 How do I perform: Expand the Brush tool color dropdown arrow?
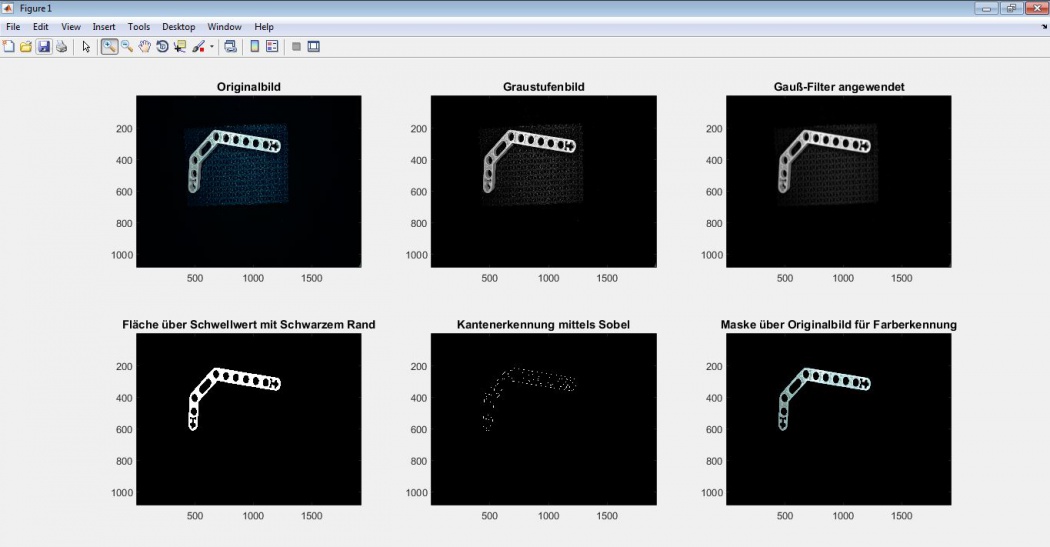(x=212, y=47)
